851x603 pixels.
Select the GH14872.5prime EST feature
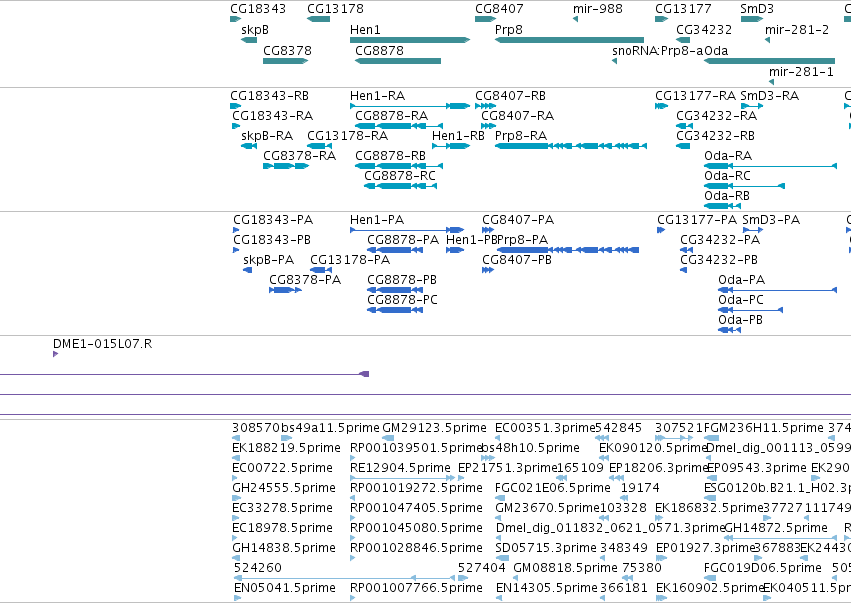coord(780,538)
